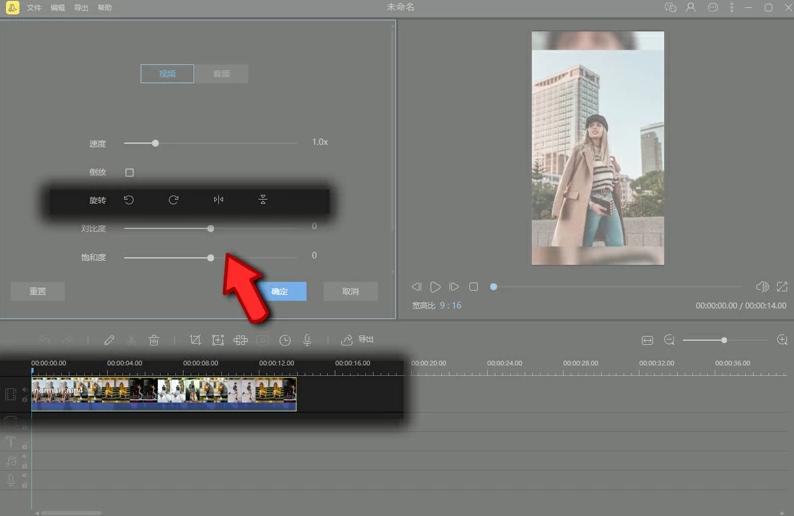Viewport: 794px width, 516px height.
Task: Open the voiceover microphone tool
Action: pos(308,340)
